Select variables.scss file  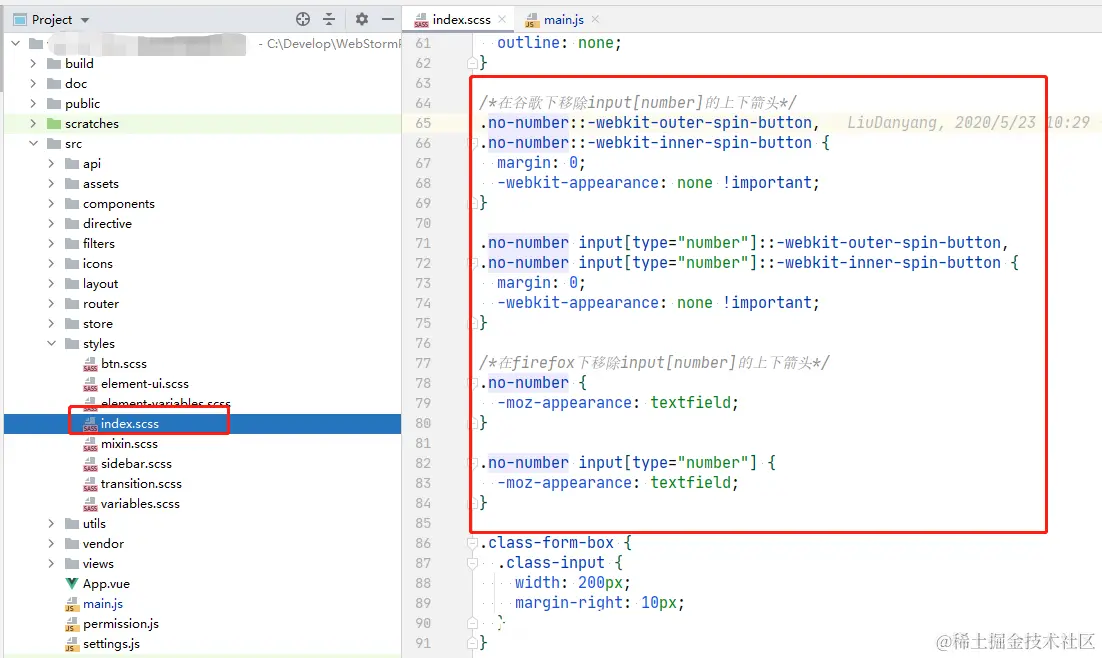[140, 504]
